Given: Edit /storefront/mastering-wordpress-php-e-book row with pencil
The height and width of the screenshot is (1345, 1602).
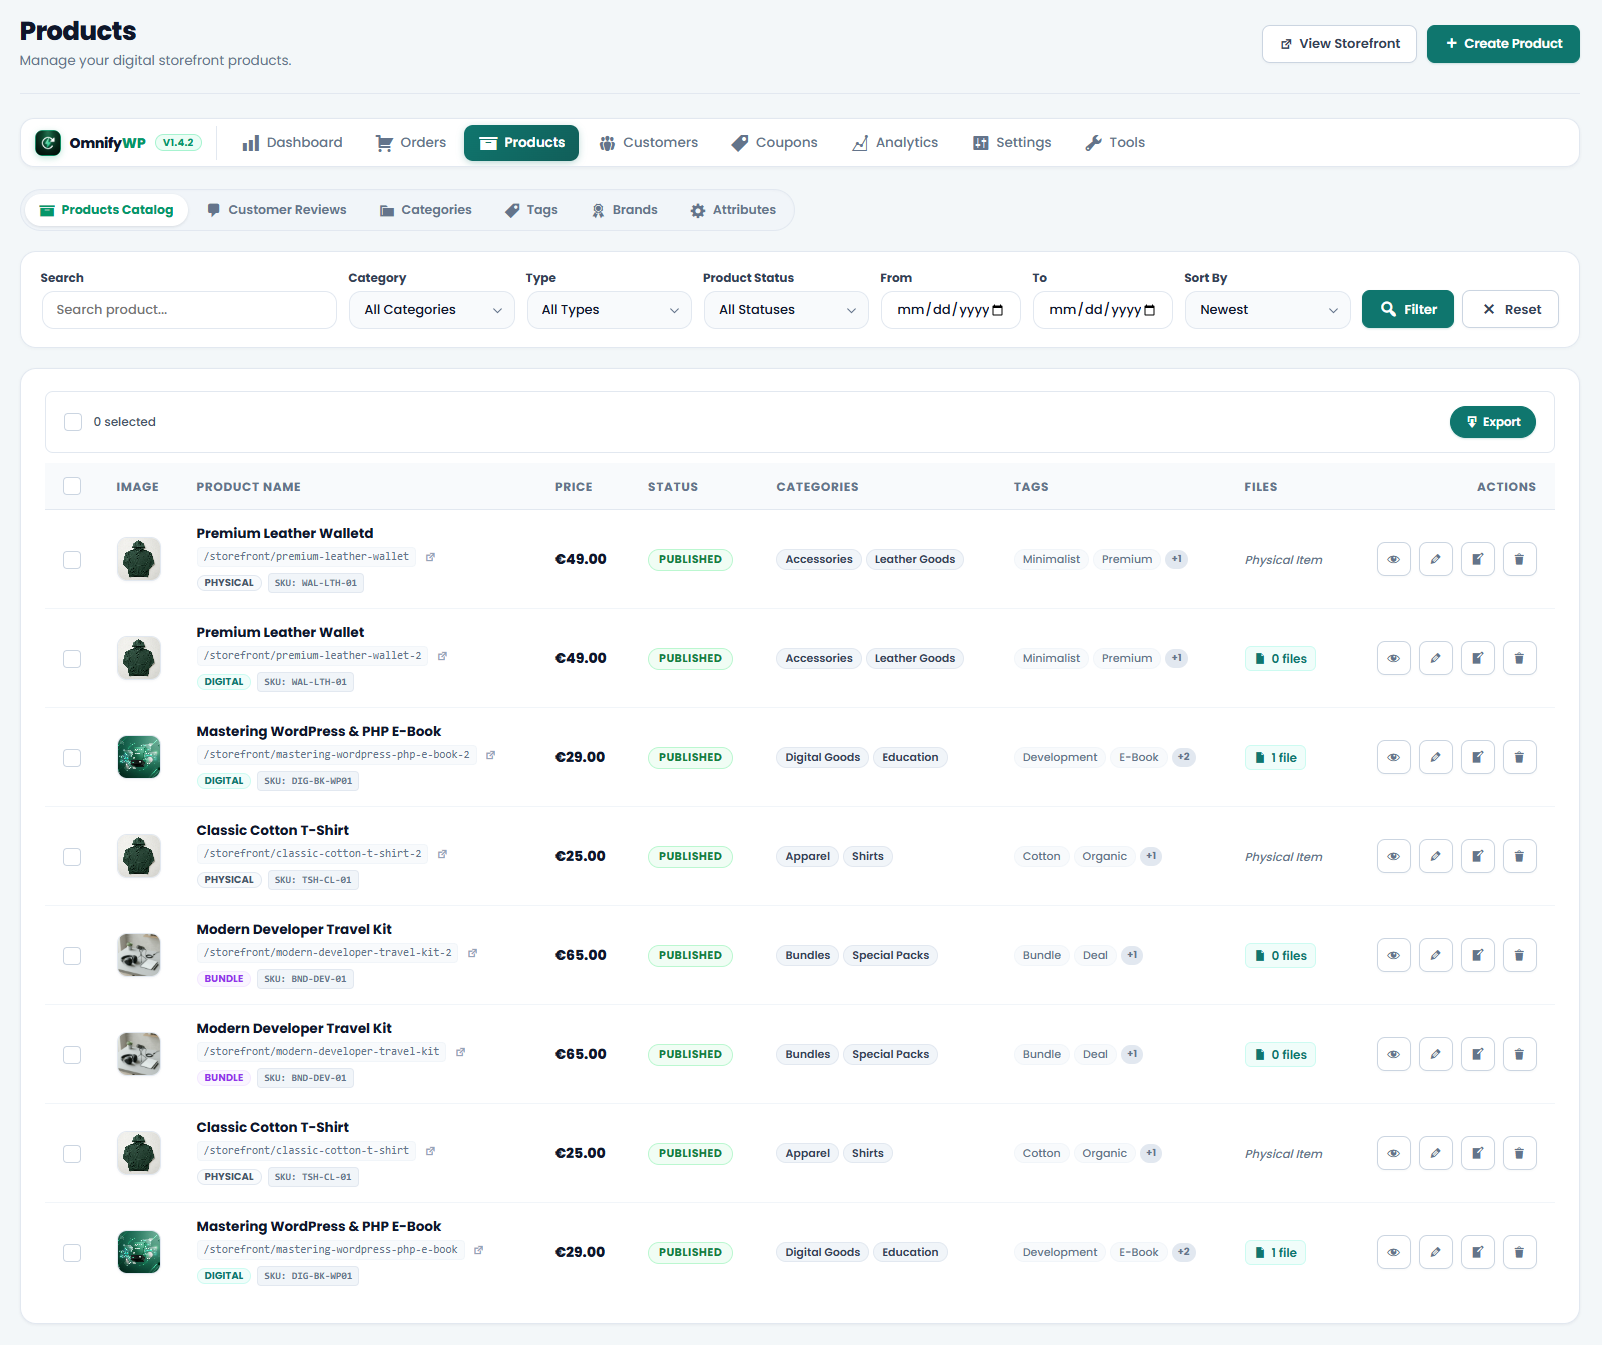Looking at the screenshot, I should pyautogui.click(x=1435, y=1252).
